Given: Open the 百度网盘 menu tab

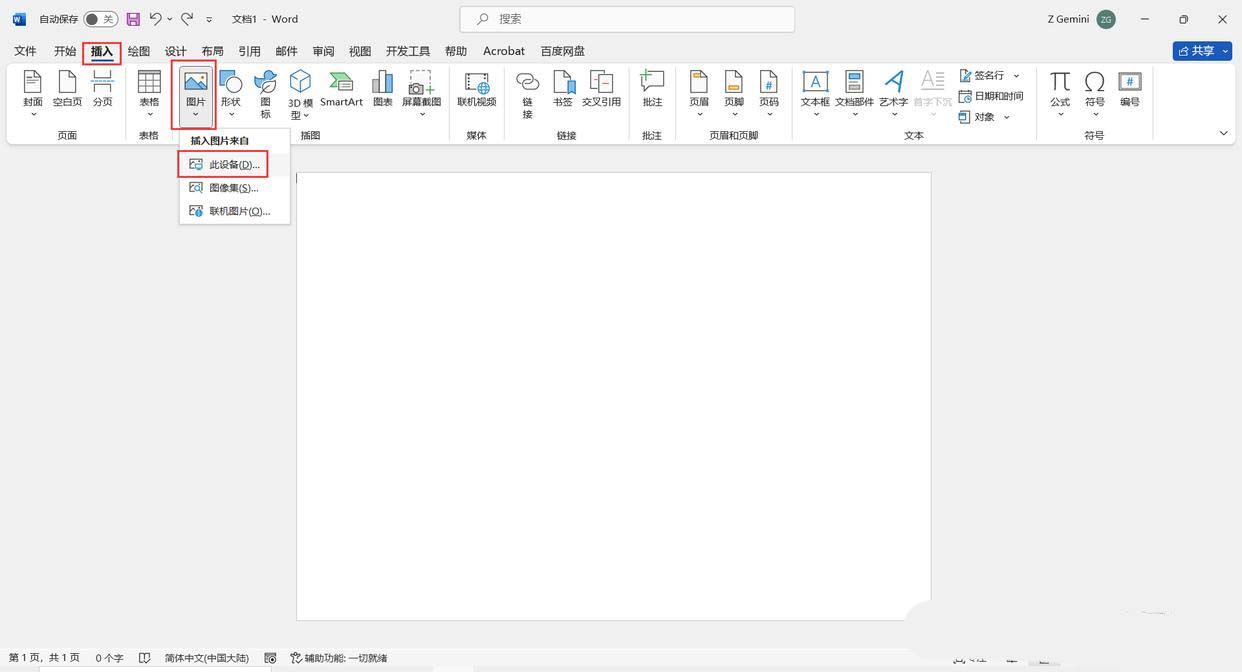Looking at the screenshot, I should coord(563,51).
